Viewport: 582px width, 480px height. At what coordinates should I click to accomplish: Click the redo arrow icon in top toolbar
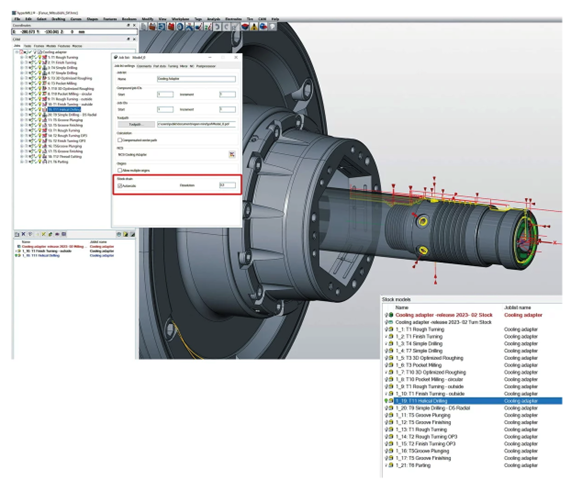click(x=226, y=27)
